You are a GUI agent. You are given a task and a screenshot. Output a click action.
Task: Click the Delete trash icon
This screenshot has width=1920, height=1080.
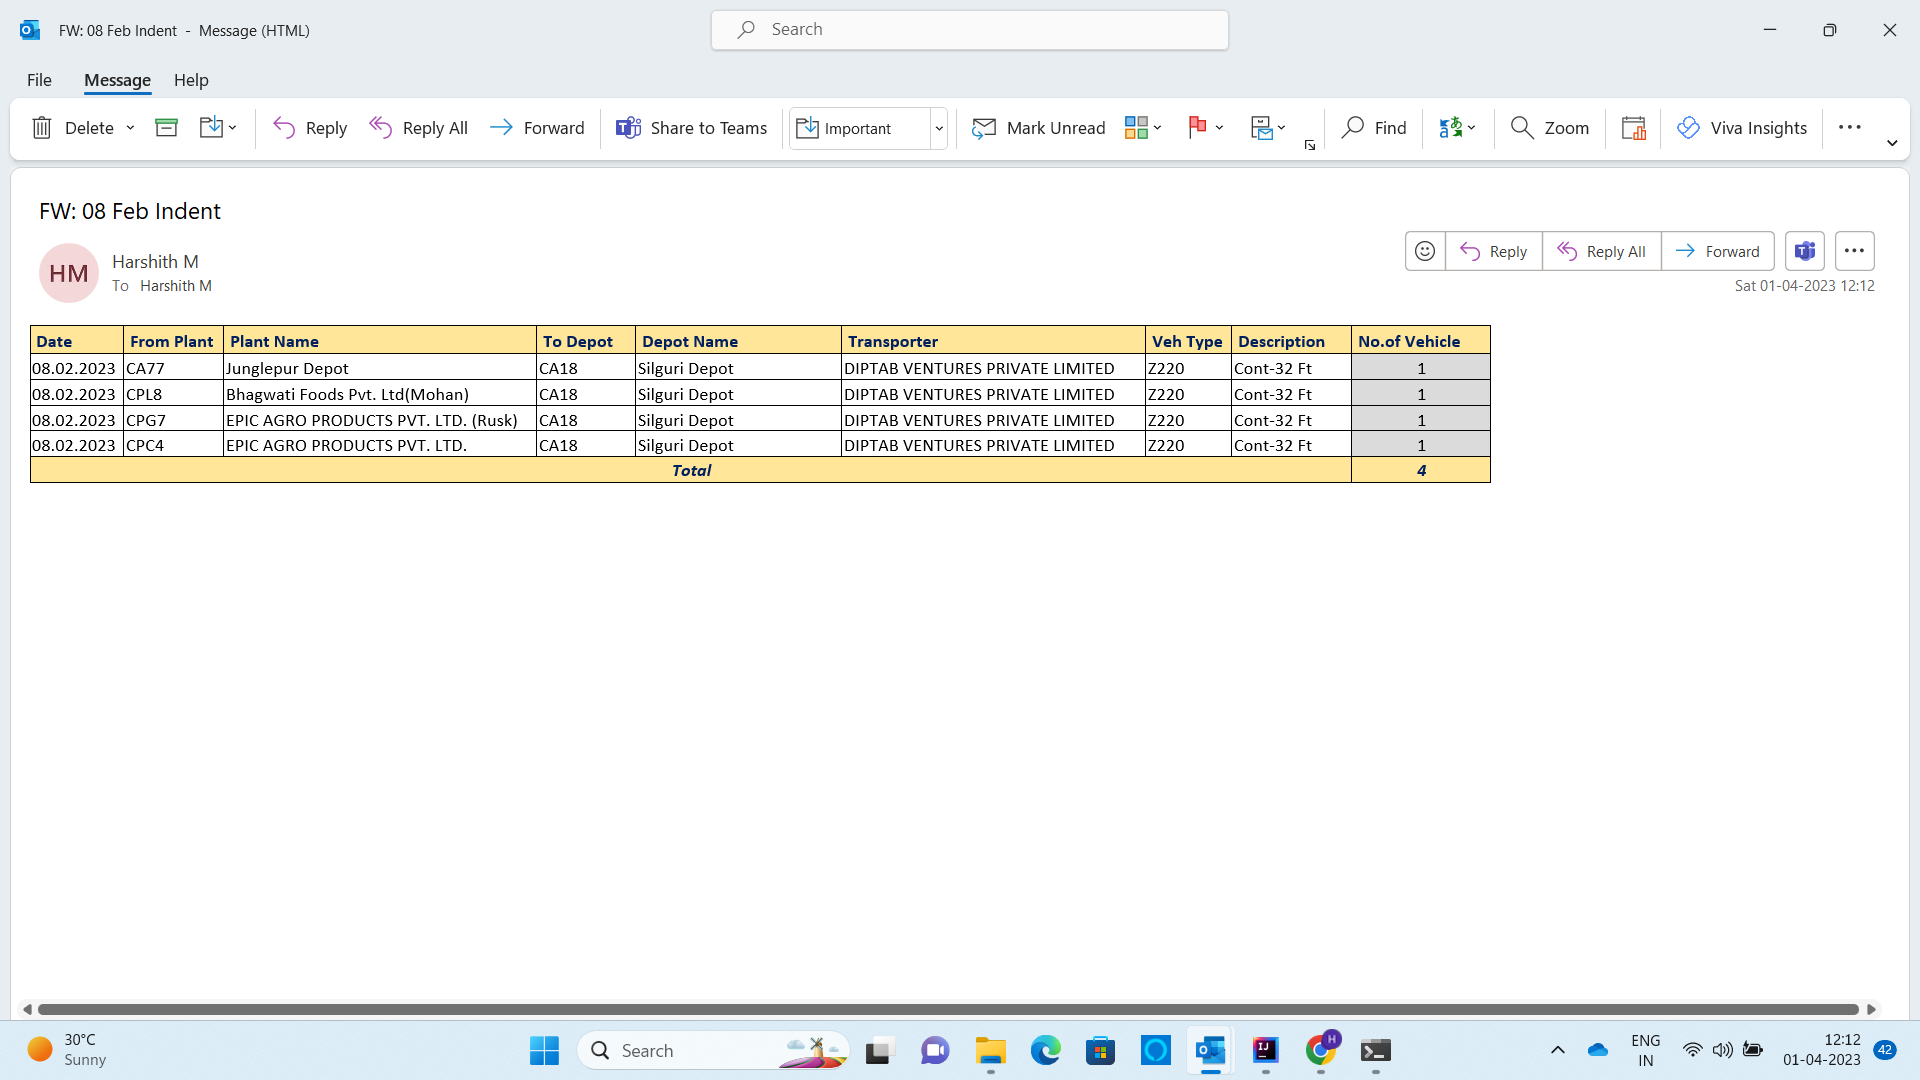point(42,128)
